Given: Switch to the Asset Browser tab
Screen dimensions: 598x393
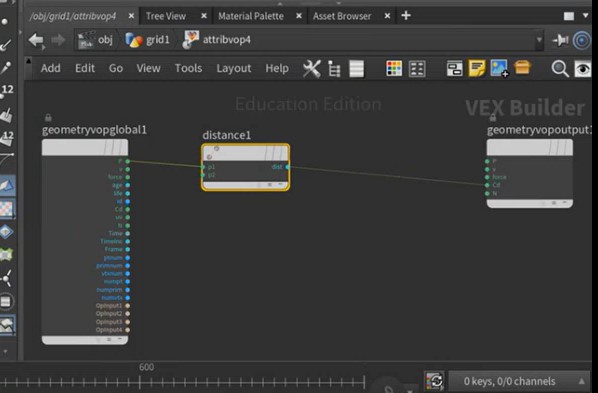Looking at the screenshot, I should [342, 16].
